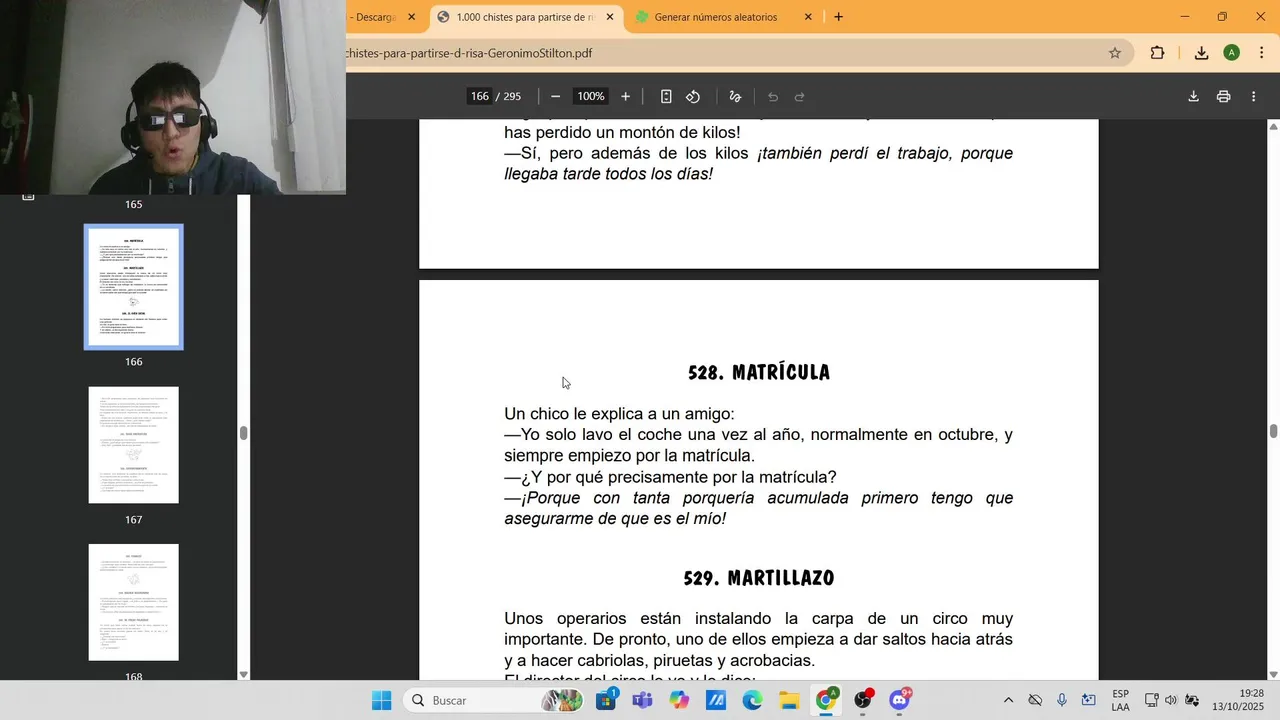Show hidden system tray icons

click(x=1008, y=700)
